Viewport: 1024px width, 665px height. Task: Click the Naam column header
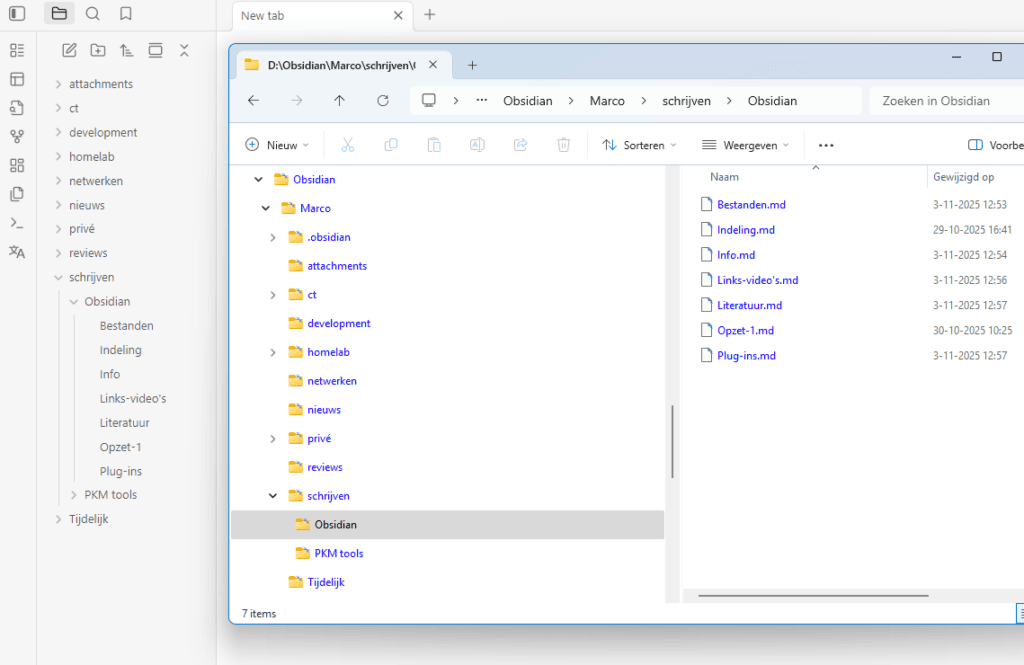pos(724,177)
